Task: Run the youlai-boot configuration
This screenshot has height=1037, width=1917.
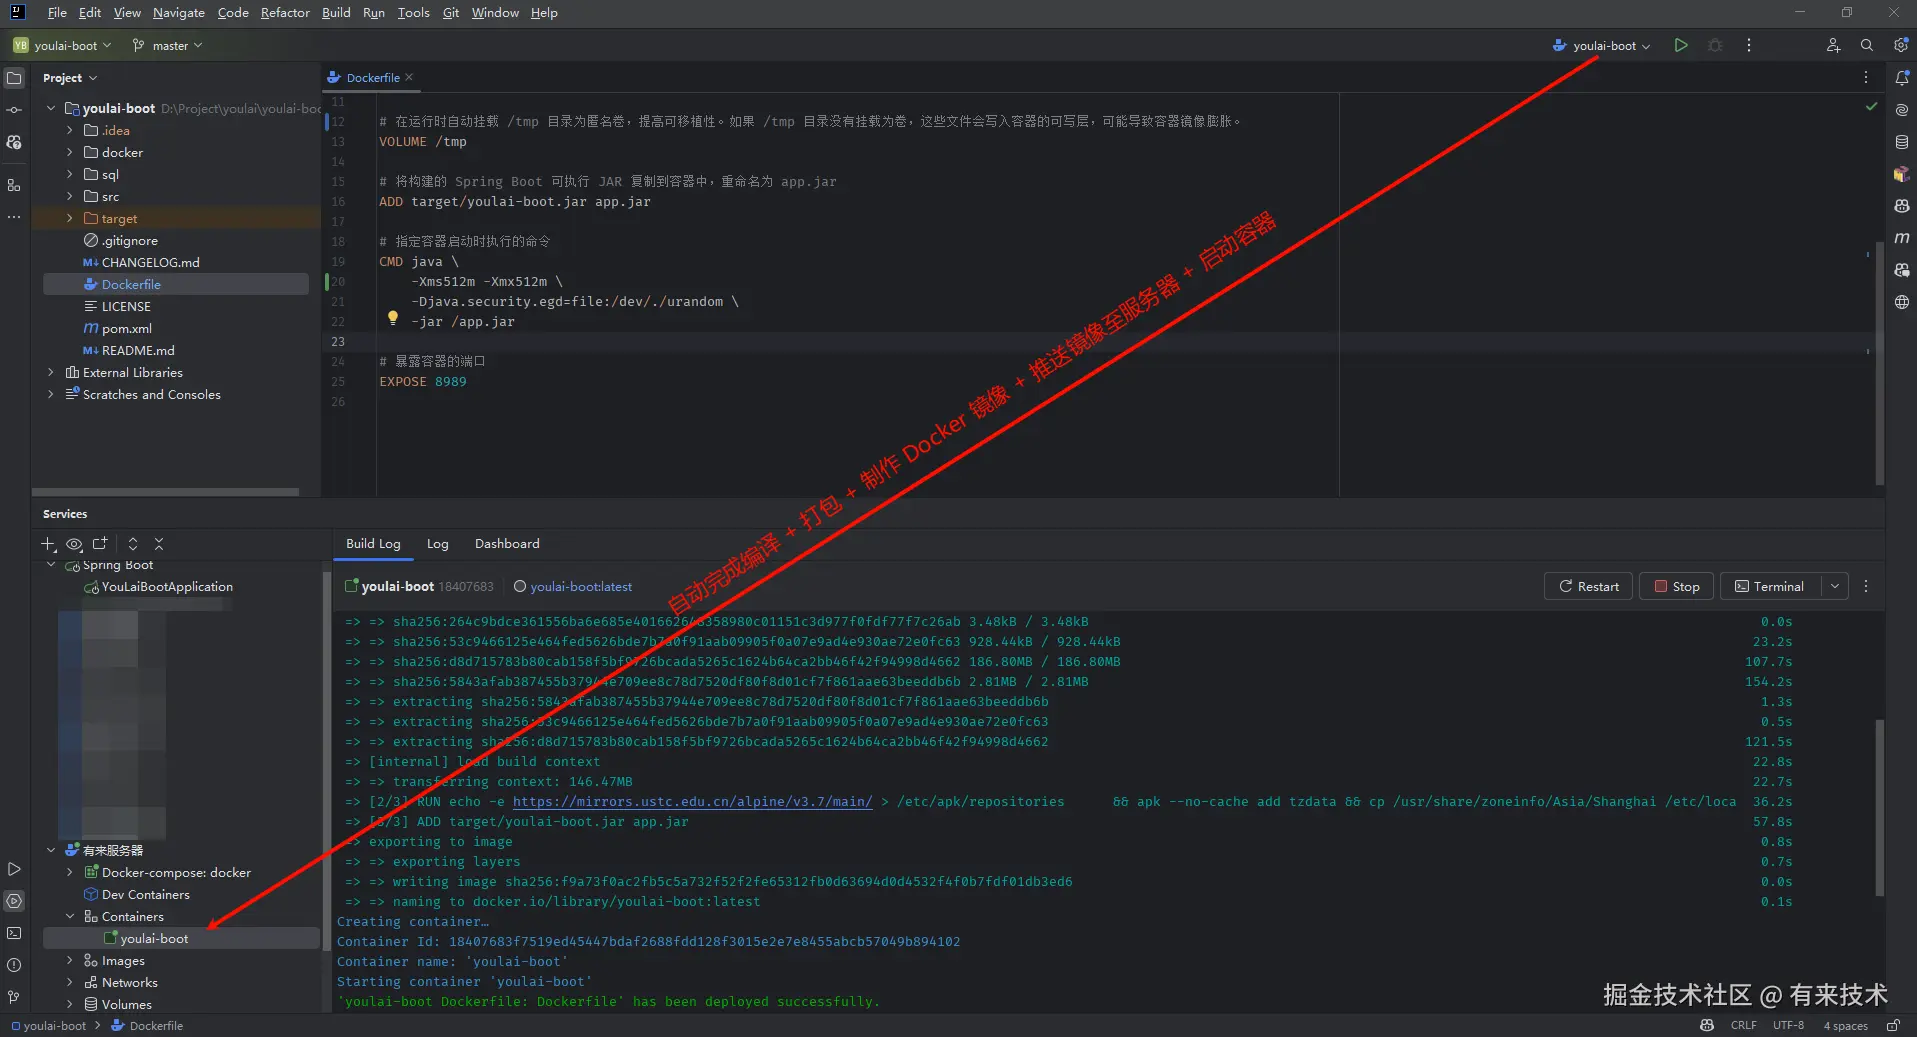Action: point(1681,45)
